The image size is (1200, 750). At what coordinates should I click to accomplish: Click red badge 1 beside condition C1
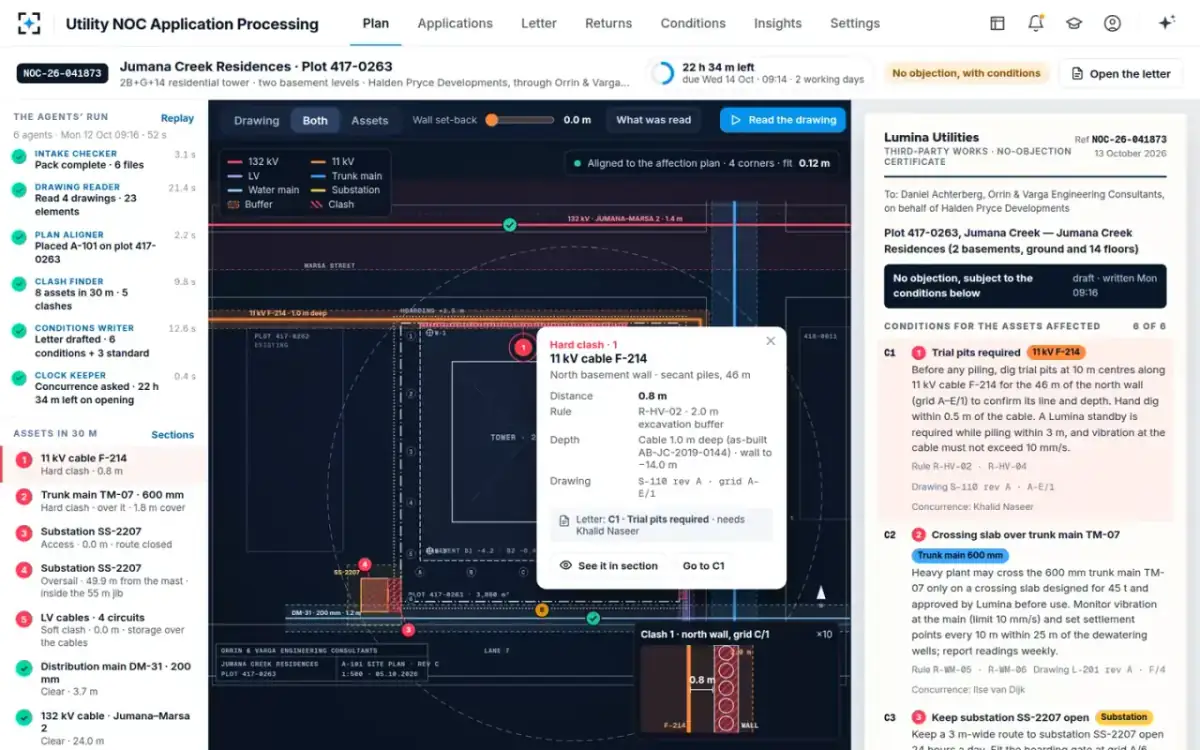pyautogui.click(x=919, y=353)
